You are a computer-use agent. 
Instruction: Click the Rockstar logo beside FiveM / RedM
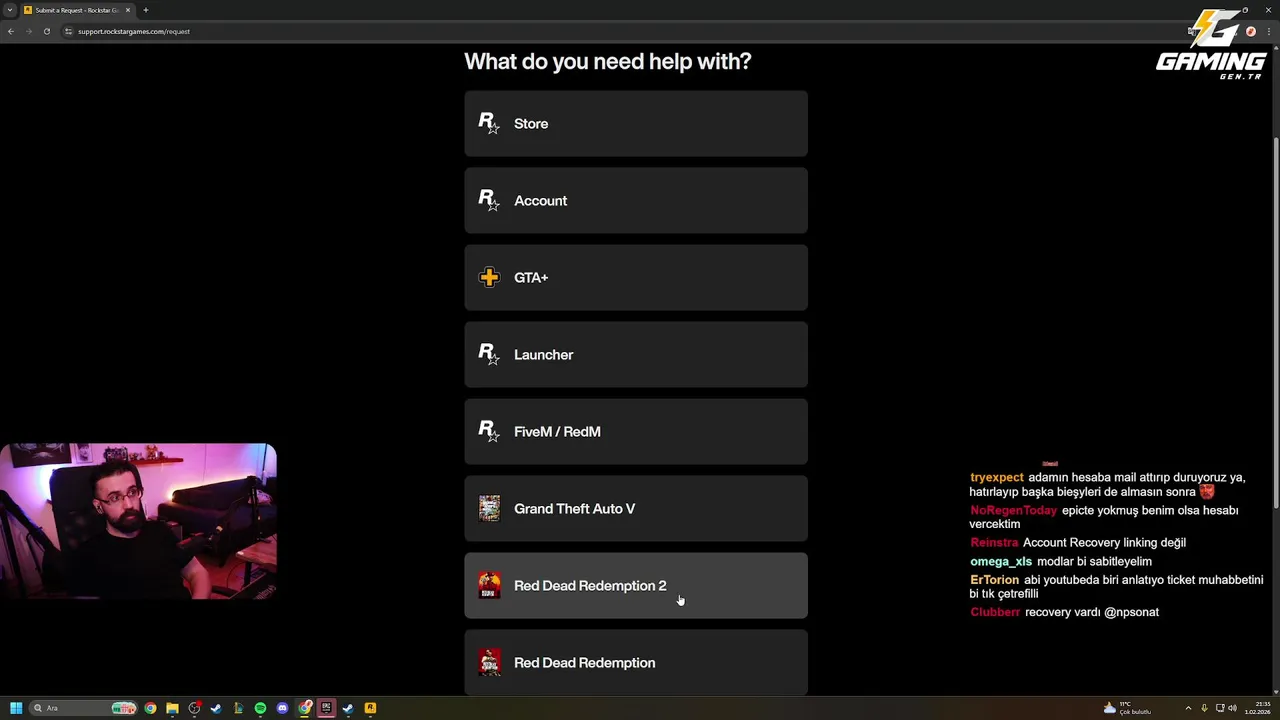pyautogui.click(x=489, y=431)
